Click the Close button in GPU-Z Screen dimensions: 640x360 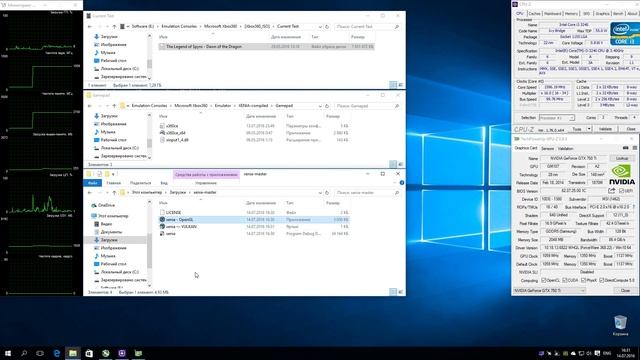coord(626,291)
